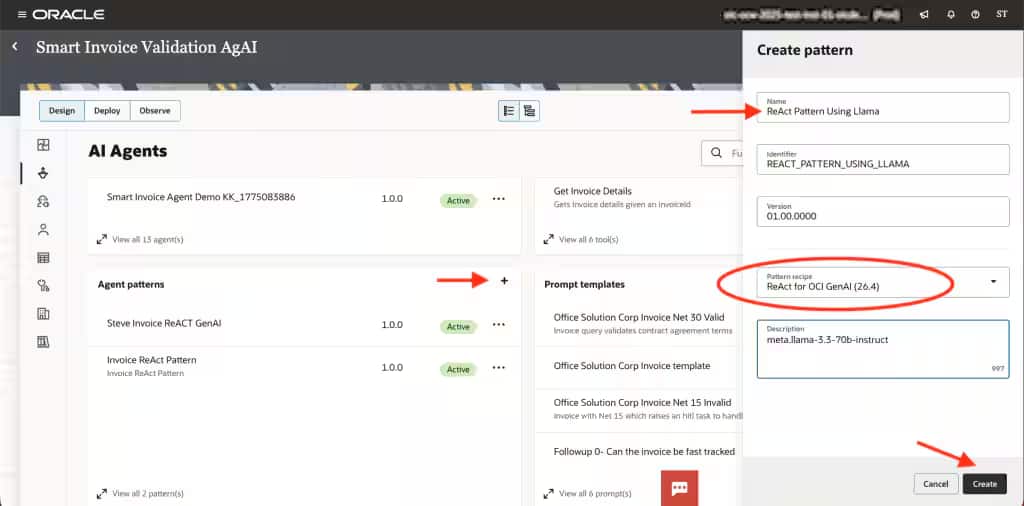Click the Cancel button

click(x=936, y=484)
